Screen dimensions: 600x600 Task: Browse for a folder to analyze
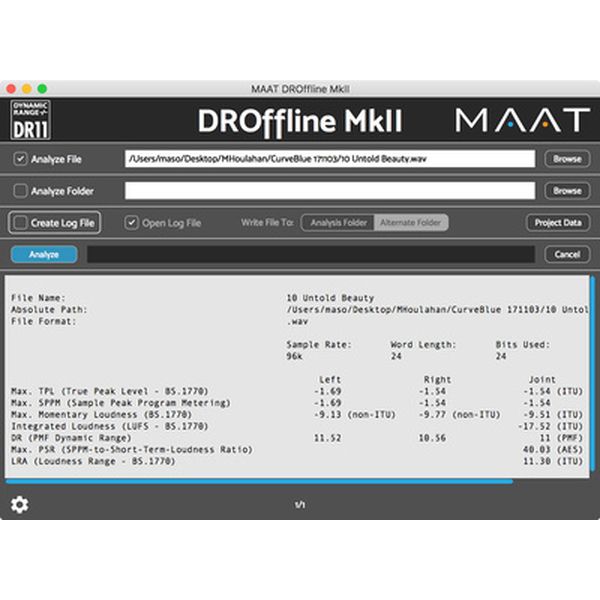[566, 190]
